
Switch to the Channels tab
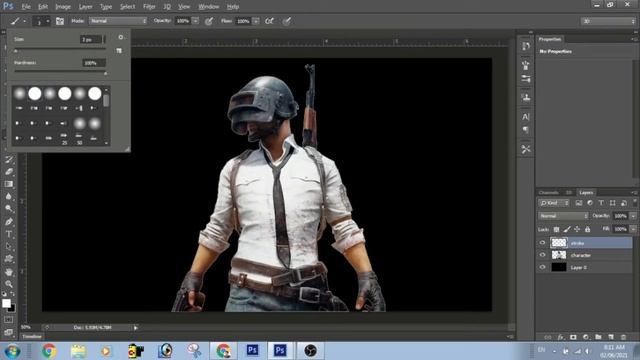coord(548,193)
